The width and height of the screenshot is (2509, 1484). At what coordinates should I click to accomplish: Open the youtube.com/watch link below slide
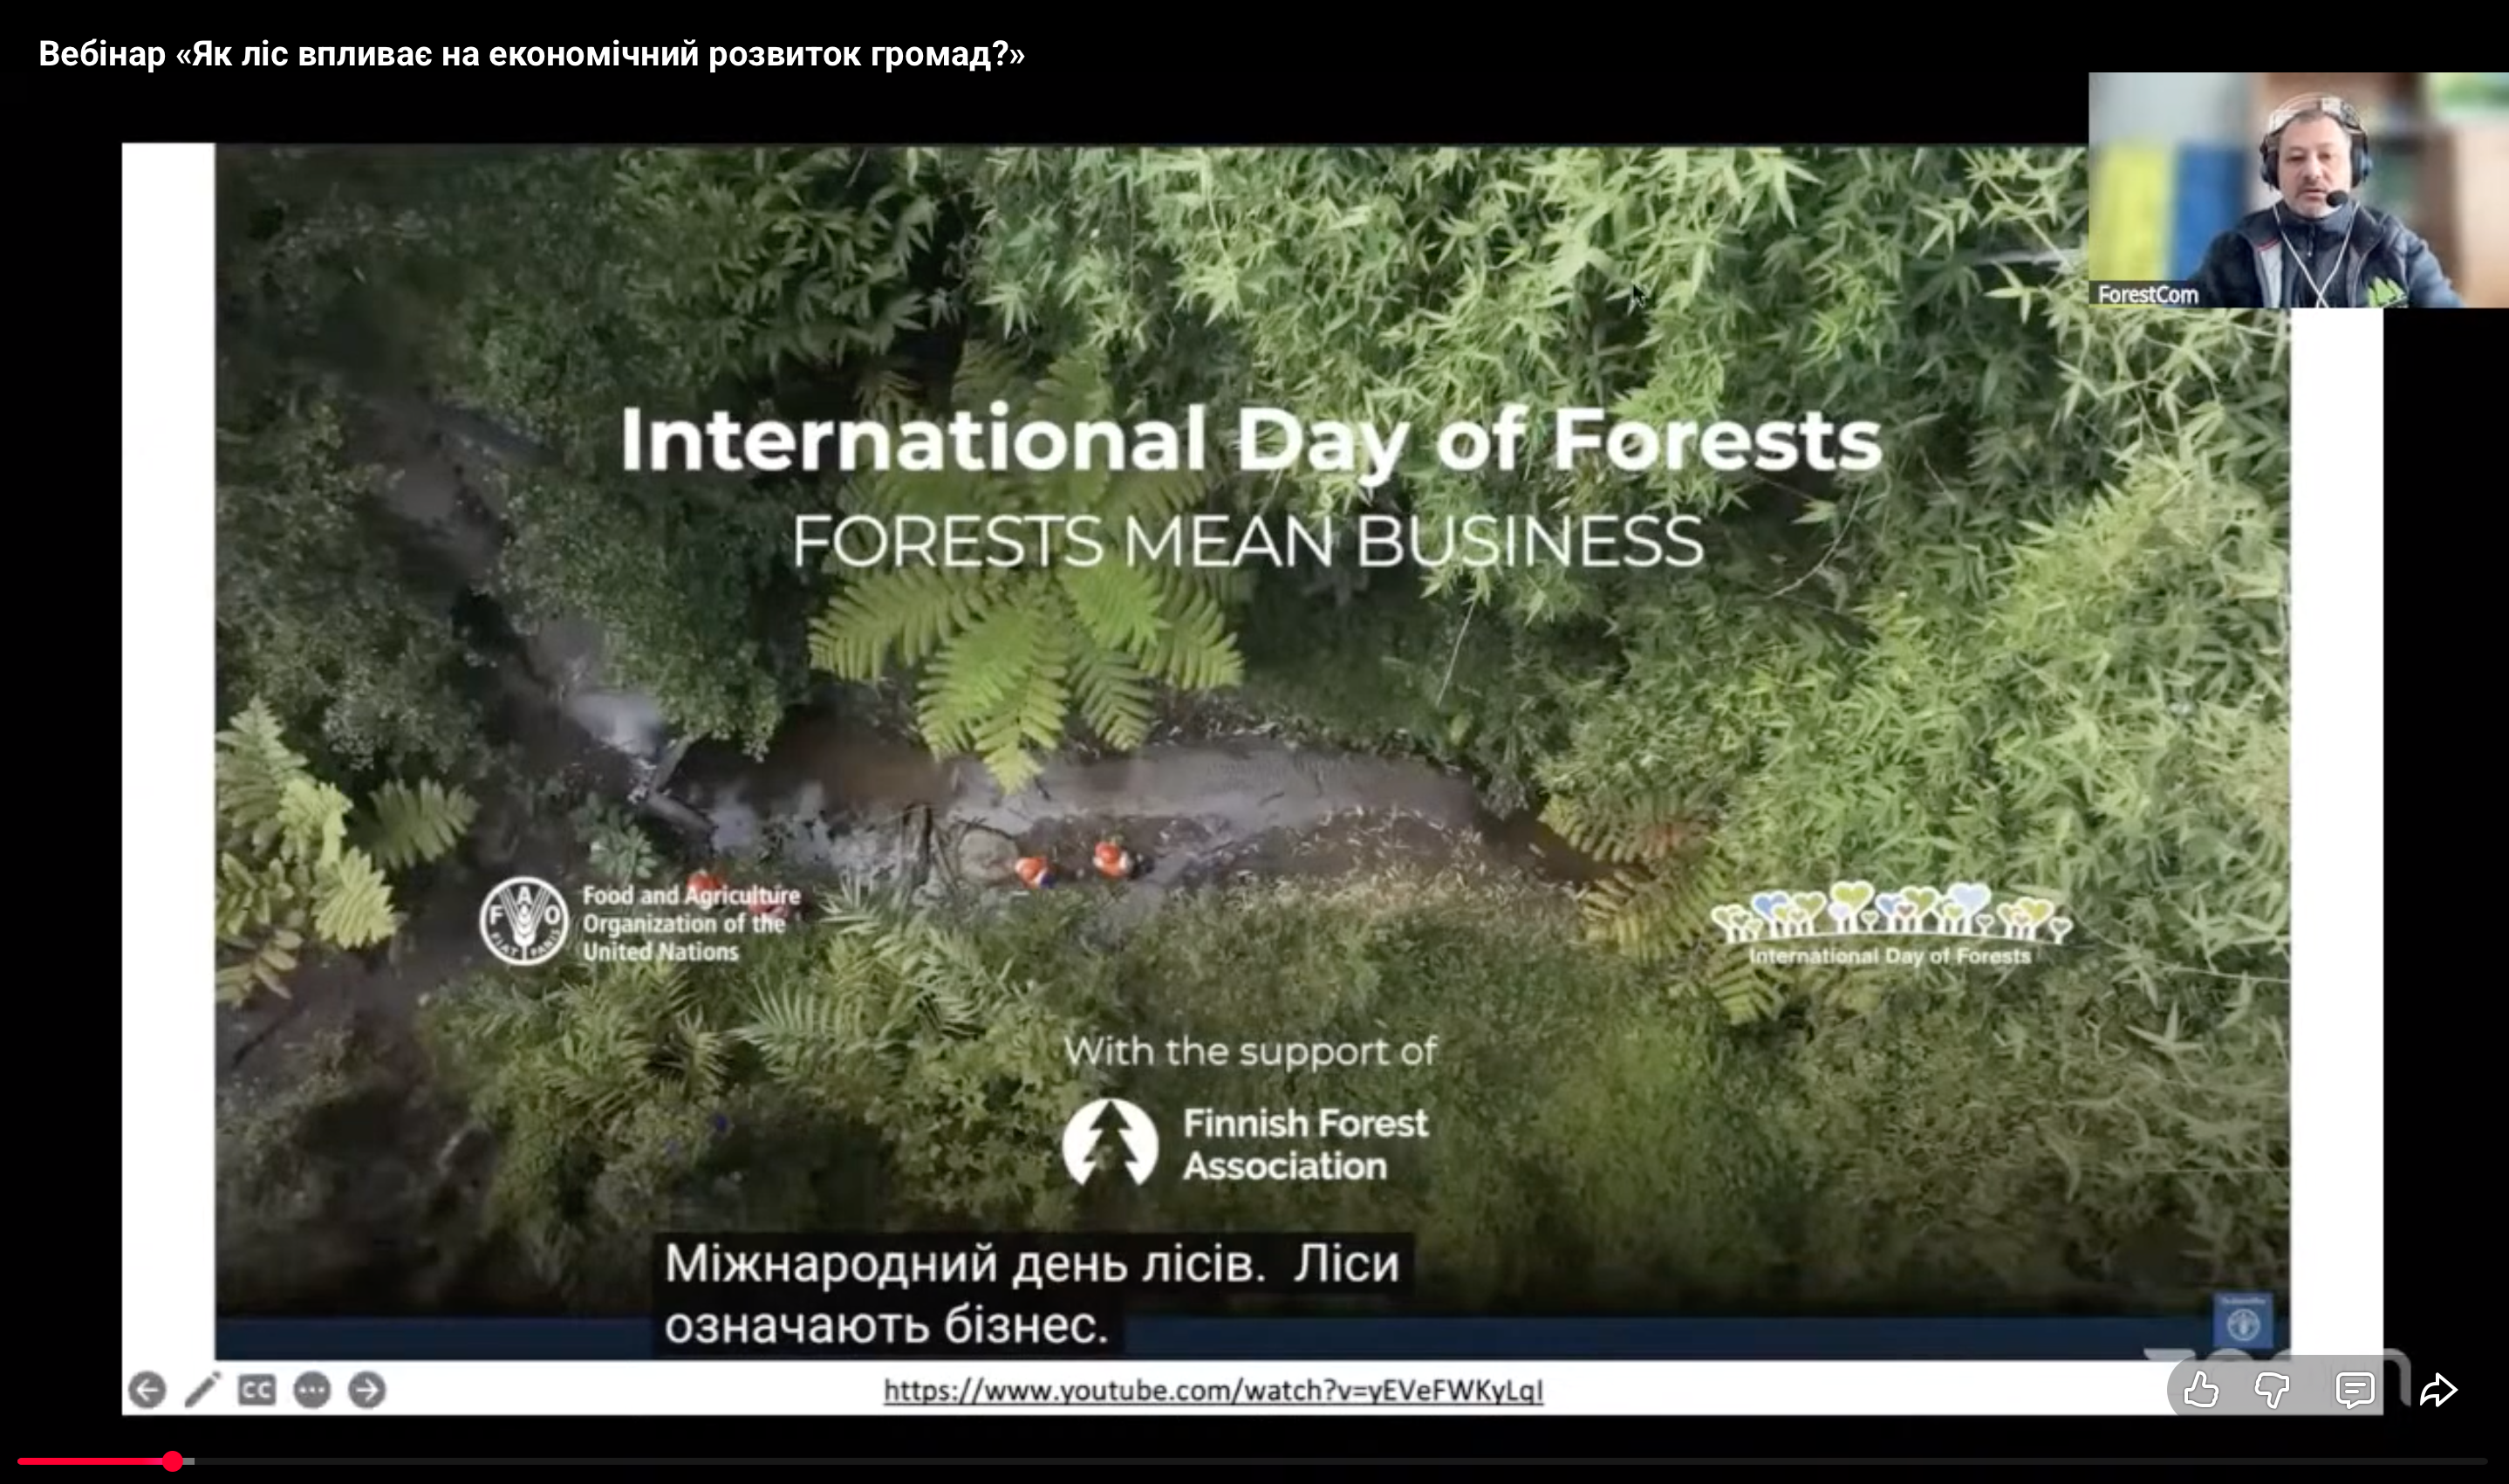tap(1213, 1390)
